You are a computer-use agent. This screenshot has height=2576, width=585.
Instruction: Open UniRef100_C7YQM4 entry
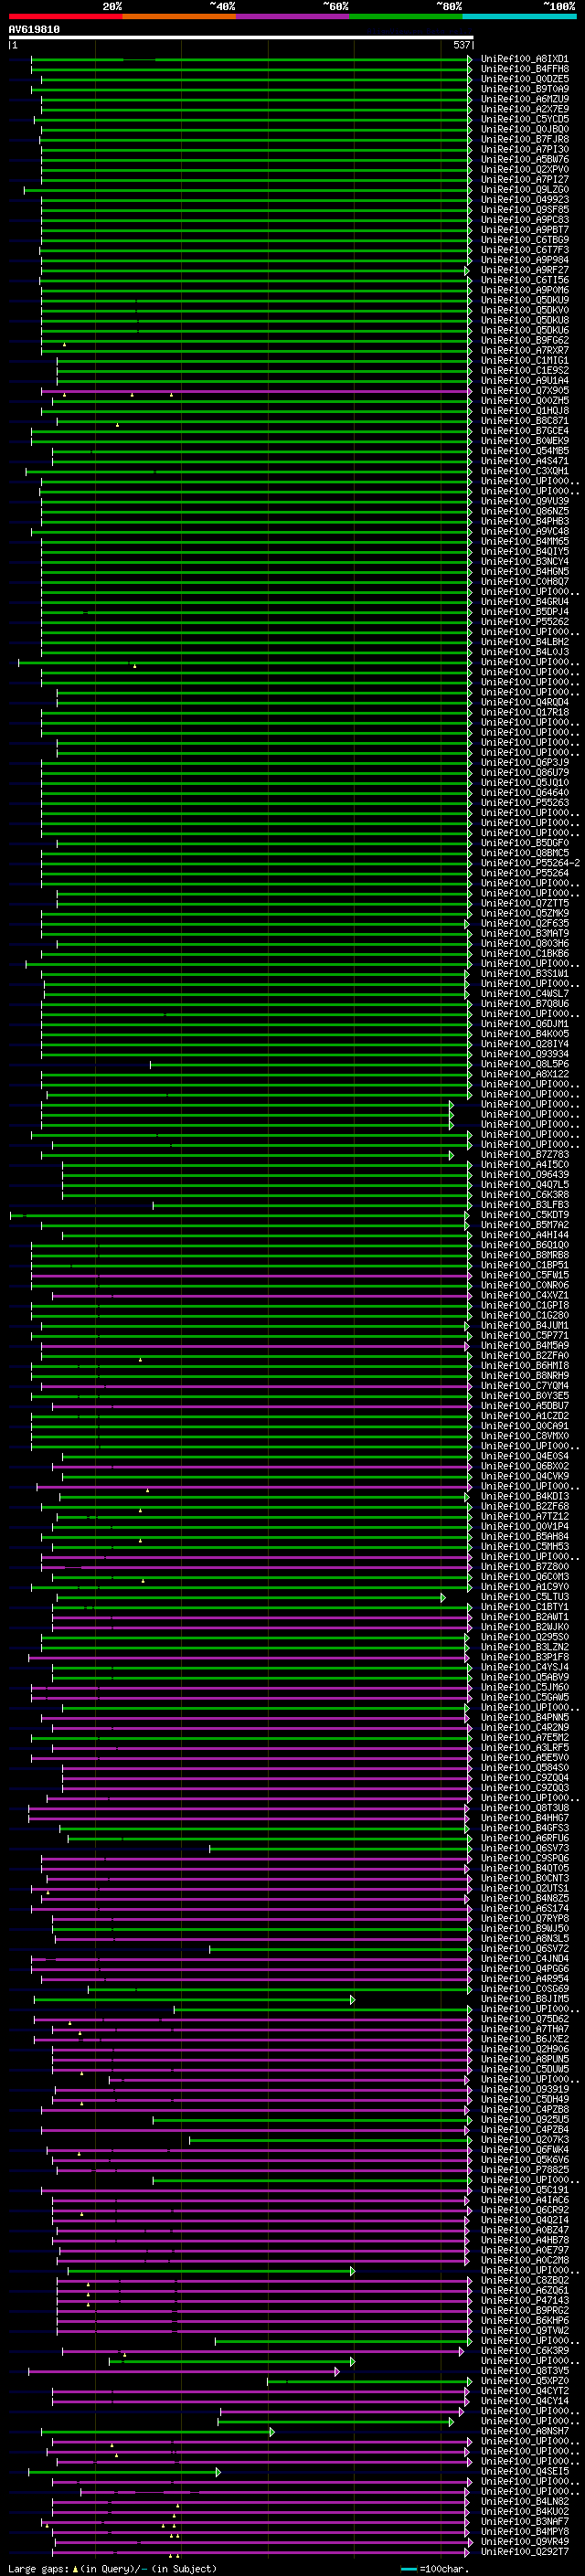(524, 1385)
